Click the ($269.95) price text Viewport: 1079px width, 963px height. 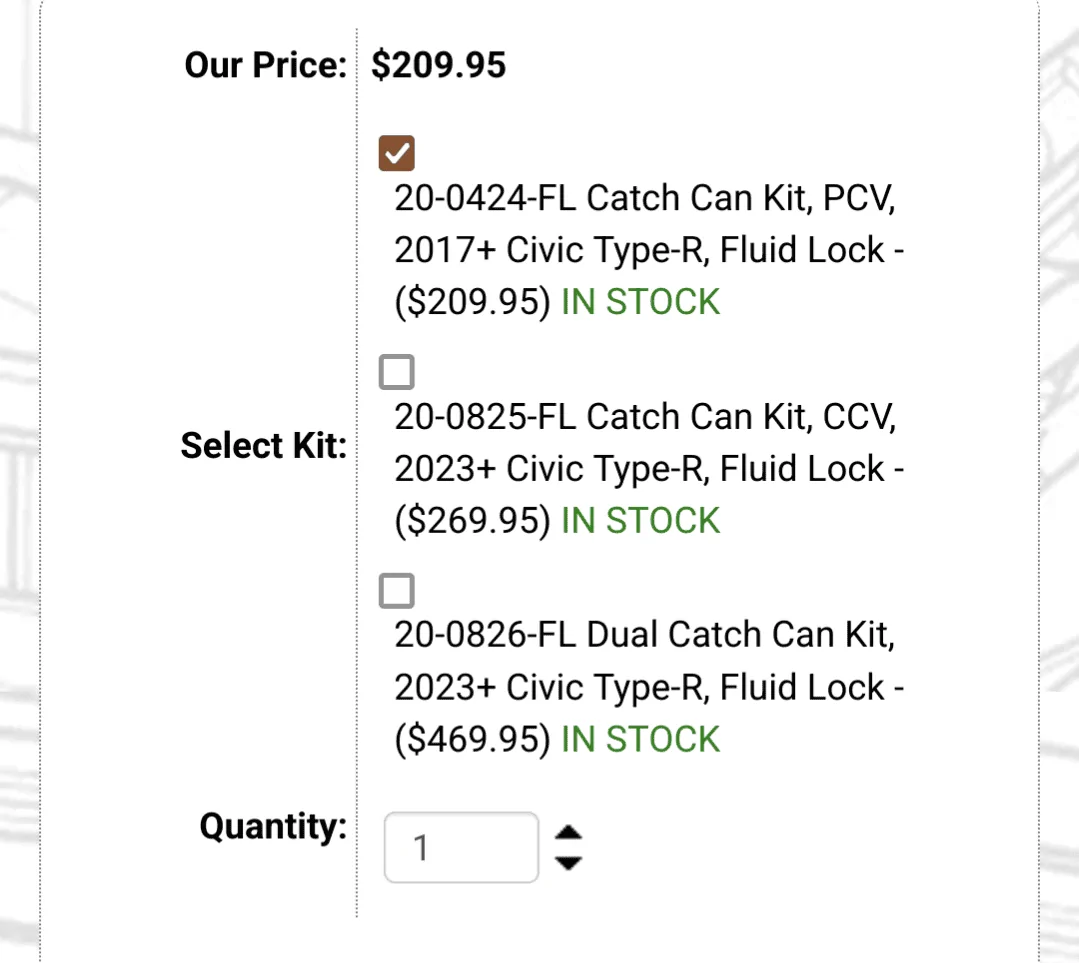coord(472,521)
